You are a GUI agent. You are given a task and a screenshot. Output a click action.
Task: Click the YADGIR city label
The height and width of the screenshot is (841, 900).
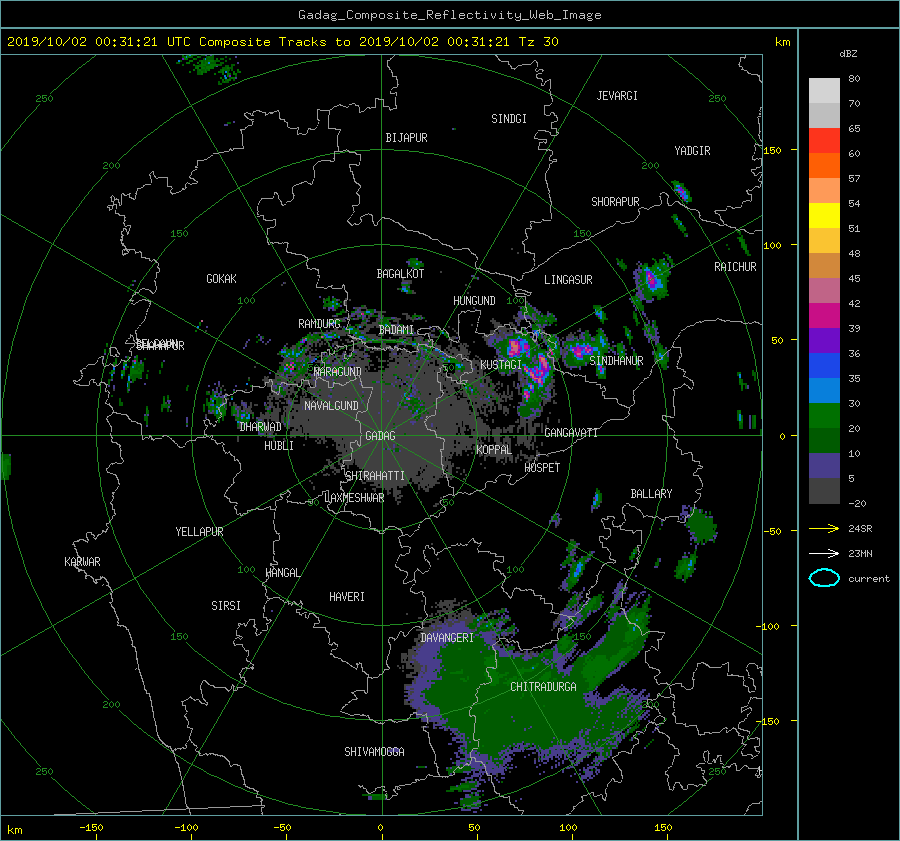point(692,151)
